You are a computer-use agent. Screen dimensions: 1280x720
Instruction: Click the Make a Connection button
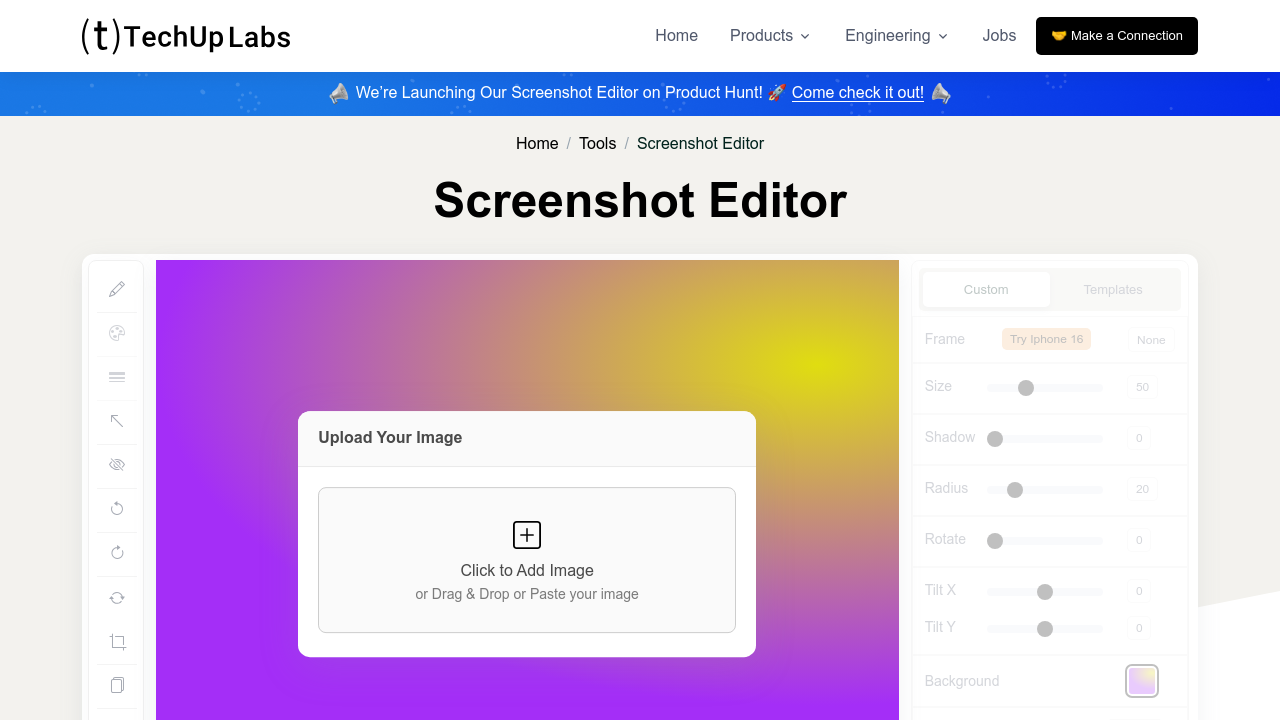(1116, 35)
